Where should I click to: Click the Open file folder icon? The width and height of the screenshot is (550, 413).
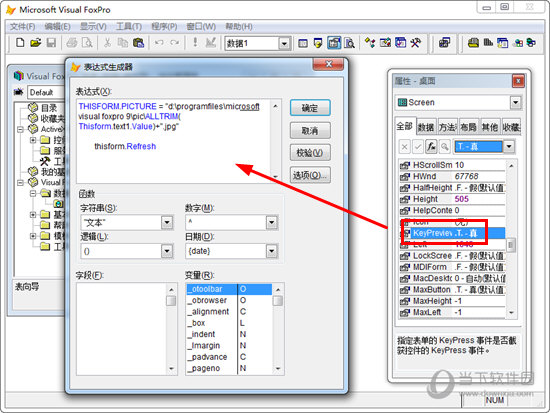tap(35, 43)
